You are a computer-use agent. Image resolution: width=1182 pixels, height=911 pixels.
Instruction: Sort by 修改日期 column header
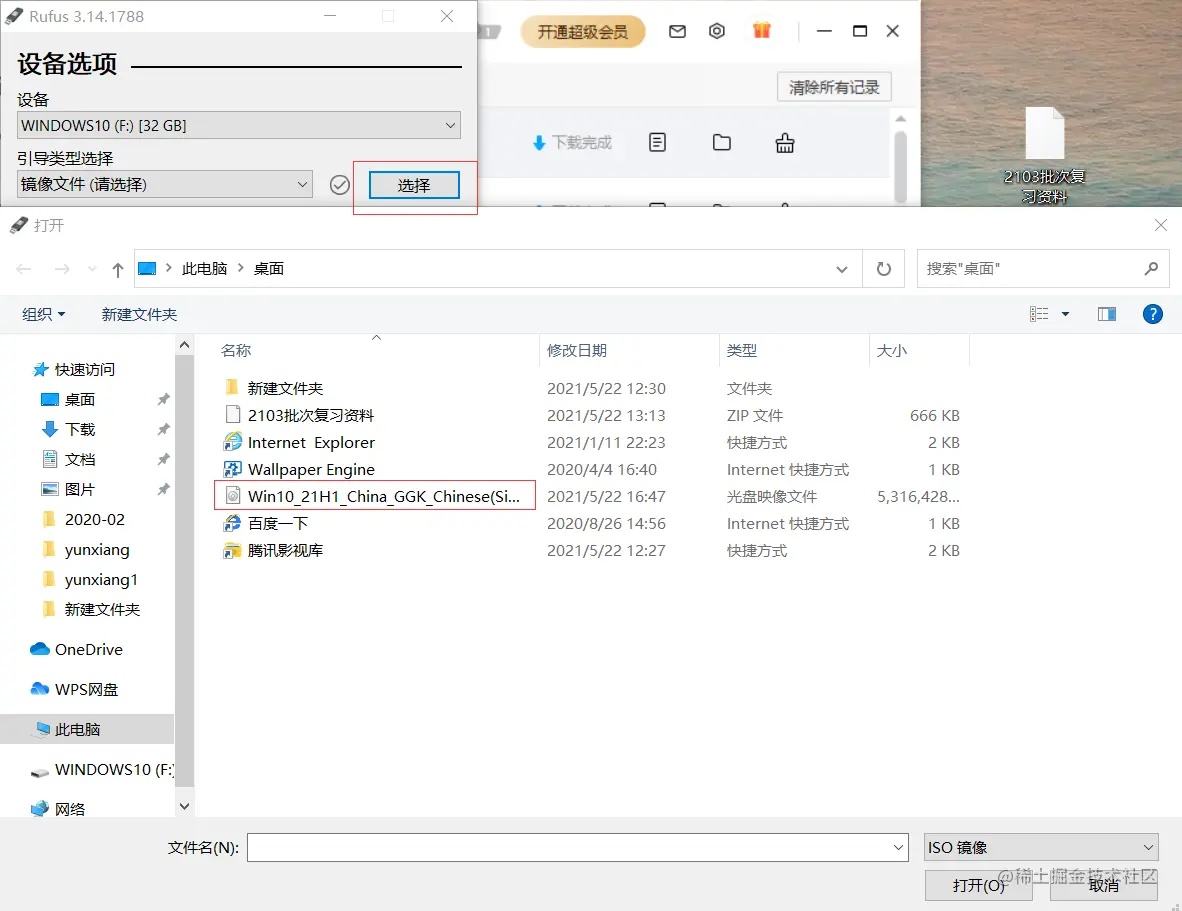(577, 350)
